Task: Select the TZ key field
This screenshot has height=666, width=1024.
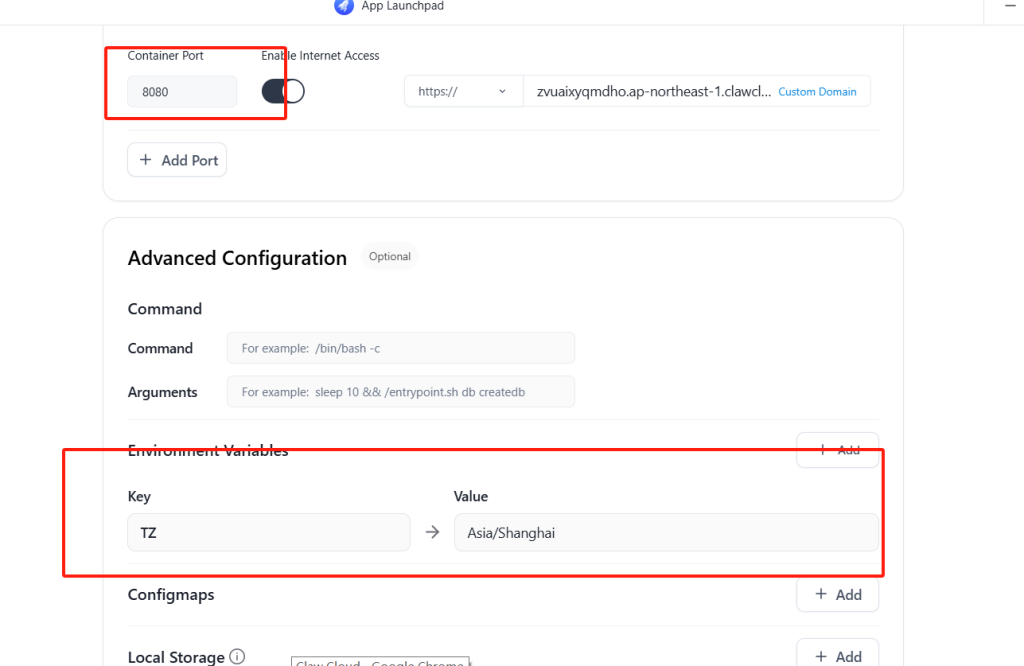Action: tap(268, 533)
